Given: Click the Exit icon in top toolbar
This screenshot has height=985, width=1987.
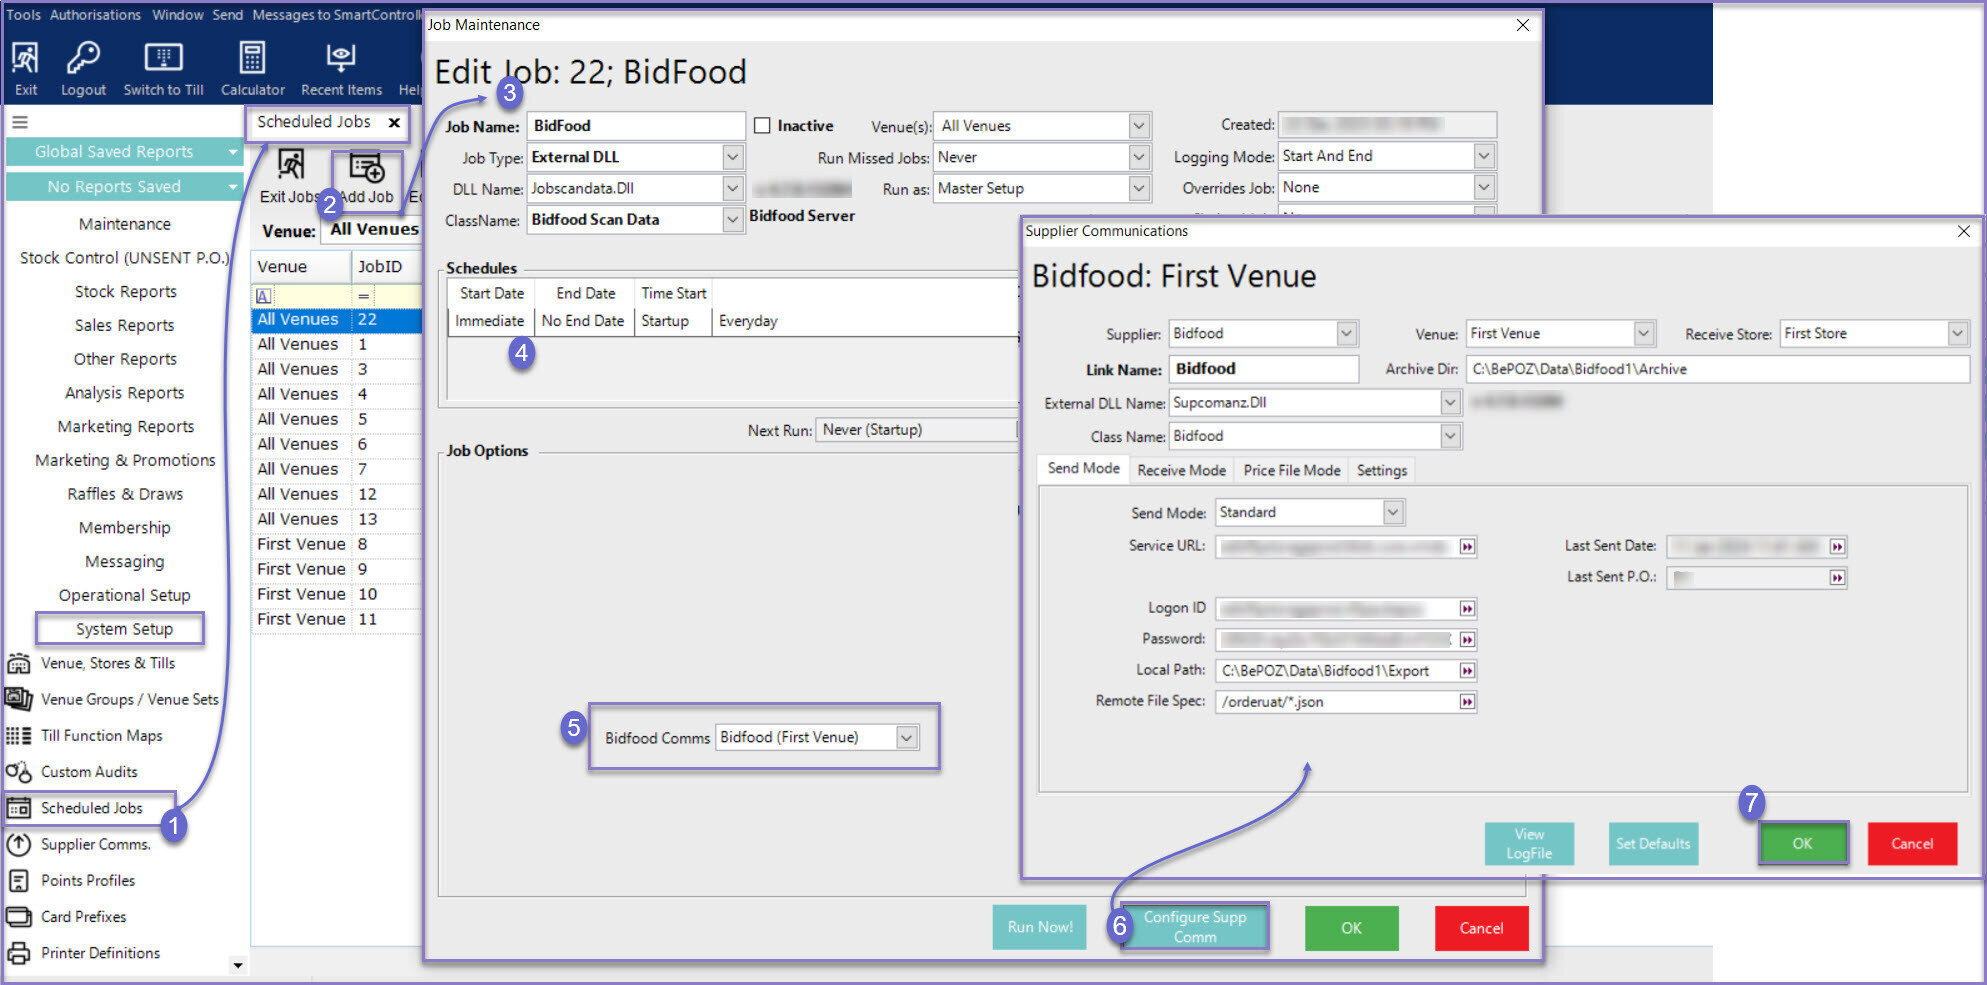Looking at the screenshot, I should pos(26,58).
